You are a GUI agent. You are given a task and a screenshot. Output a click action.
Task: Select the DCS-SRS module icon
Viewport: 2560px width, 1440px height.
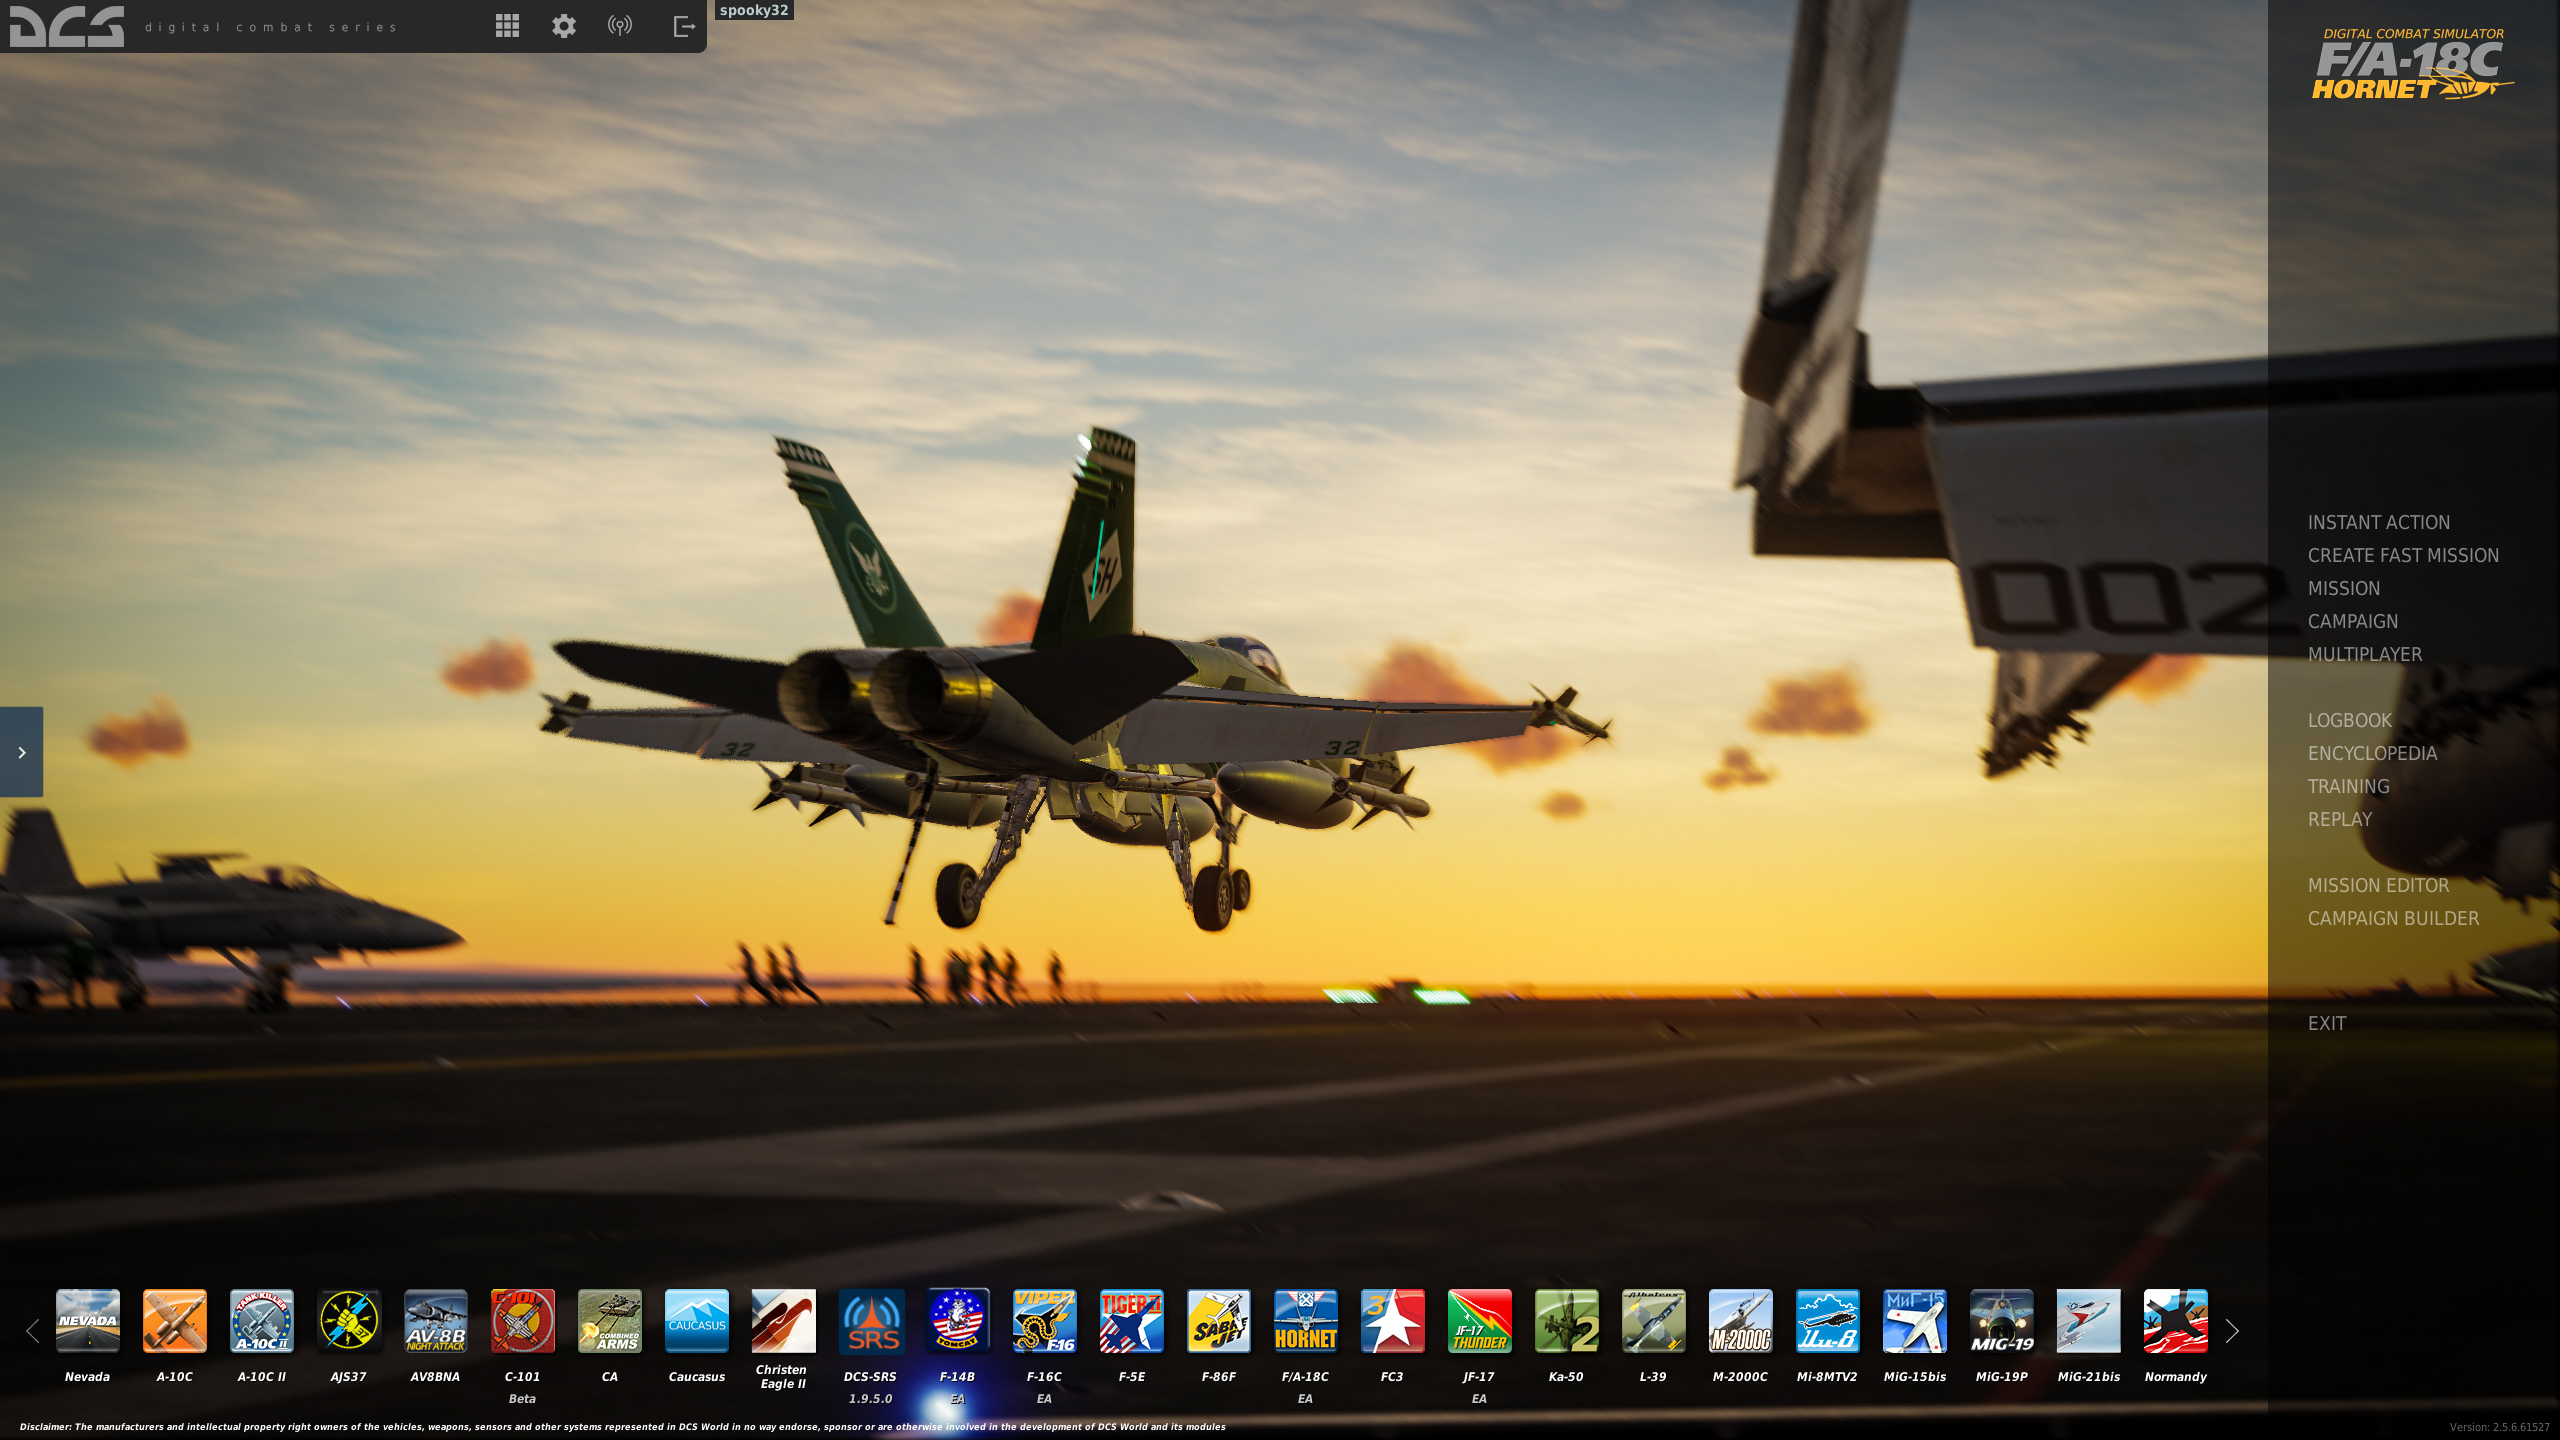(870, 1320)
